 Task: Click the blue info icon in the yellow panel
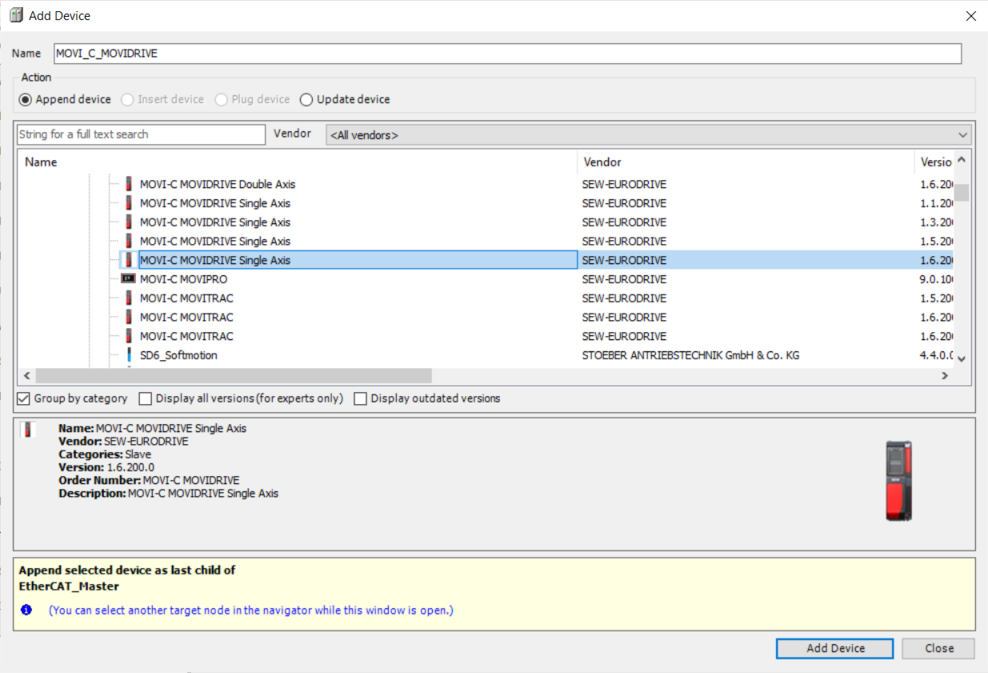26,610
